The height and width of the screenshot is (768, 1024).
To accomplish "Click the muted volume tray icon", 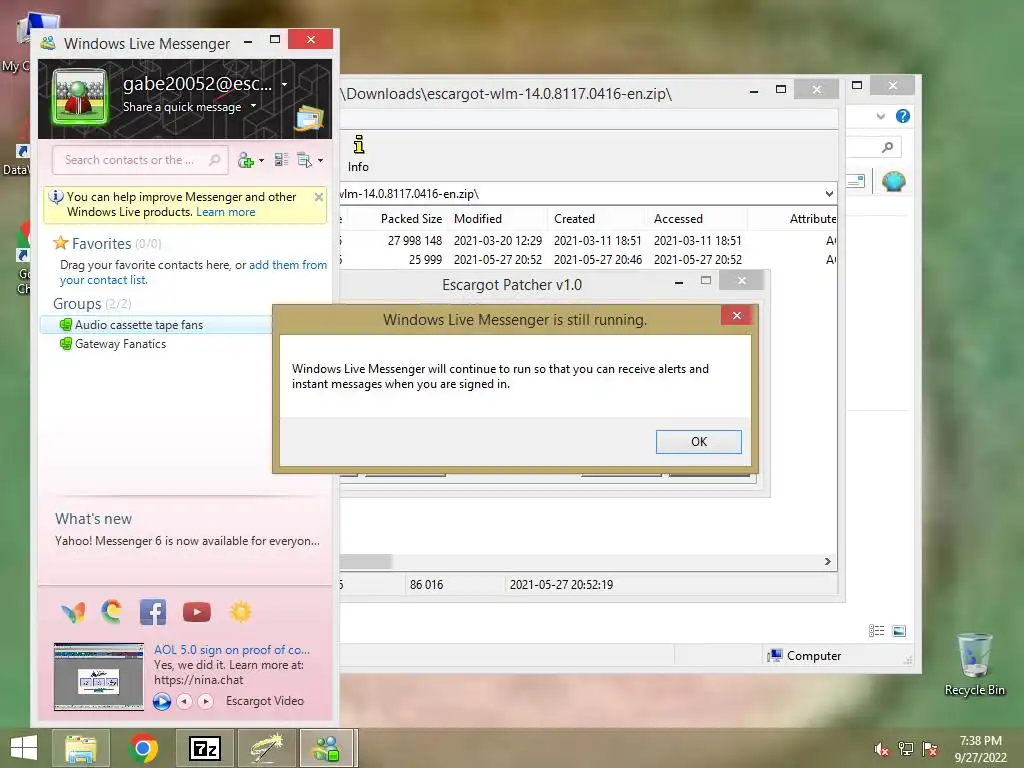I will coord(882,749).
